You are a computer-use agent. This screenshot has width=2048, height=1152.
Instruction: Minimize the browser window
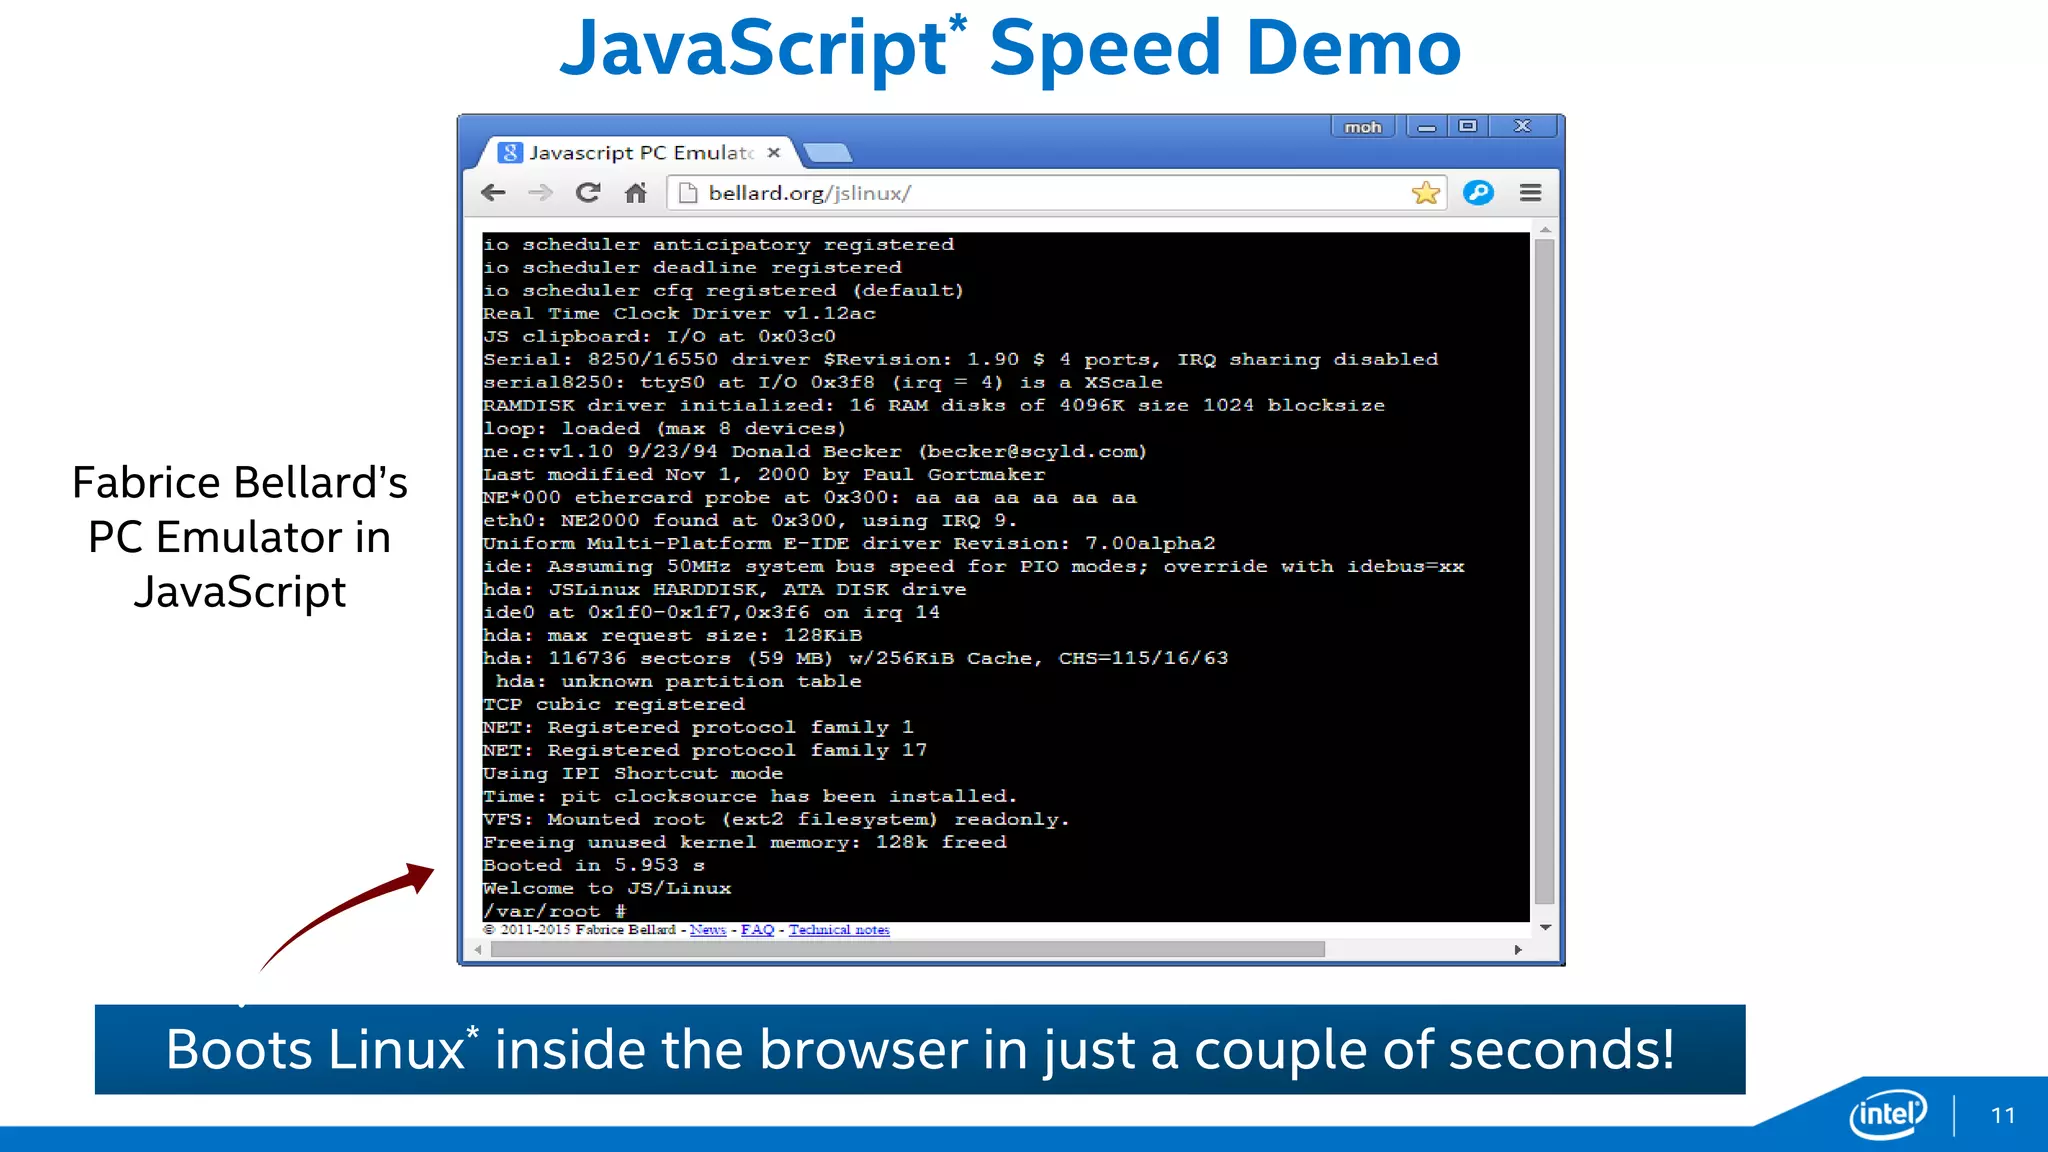pos(1427,127)
